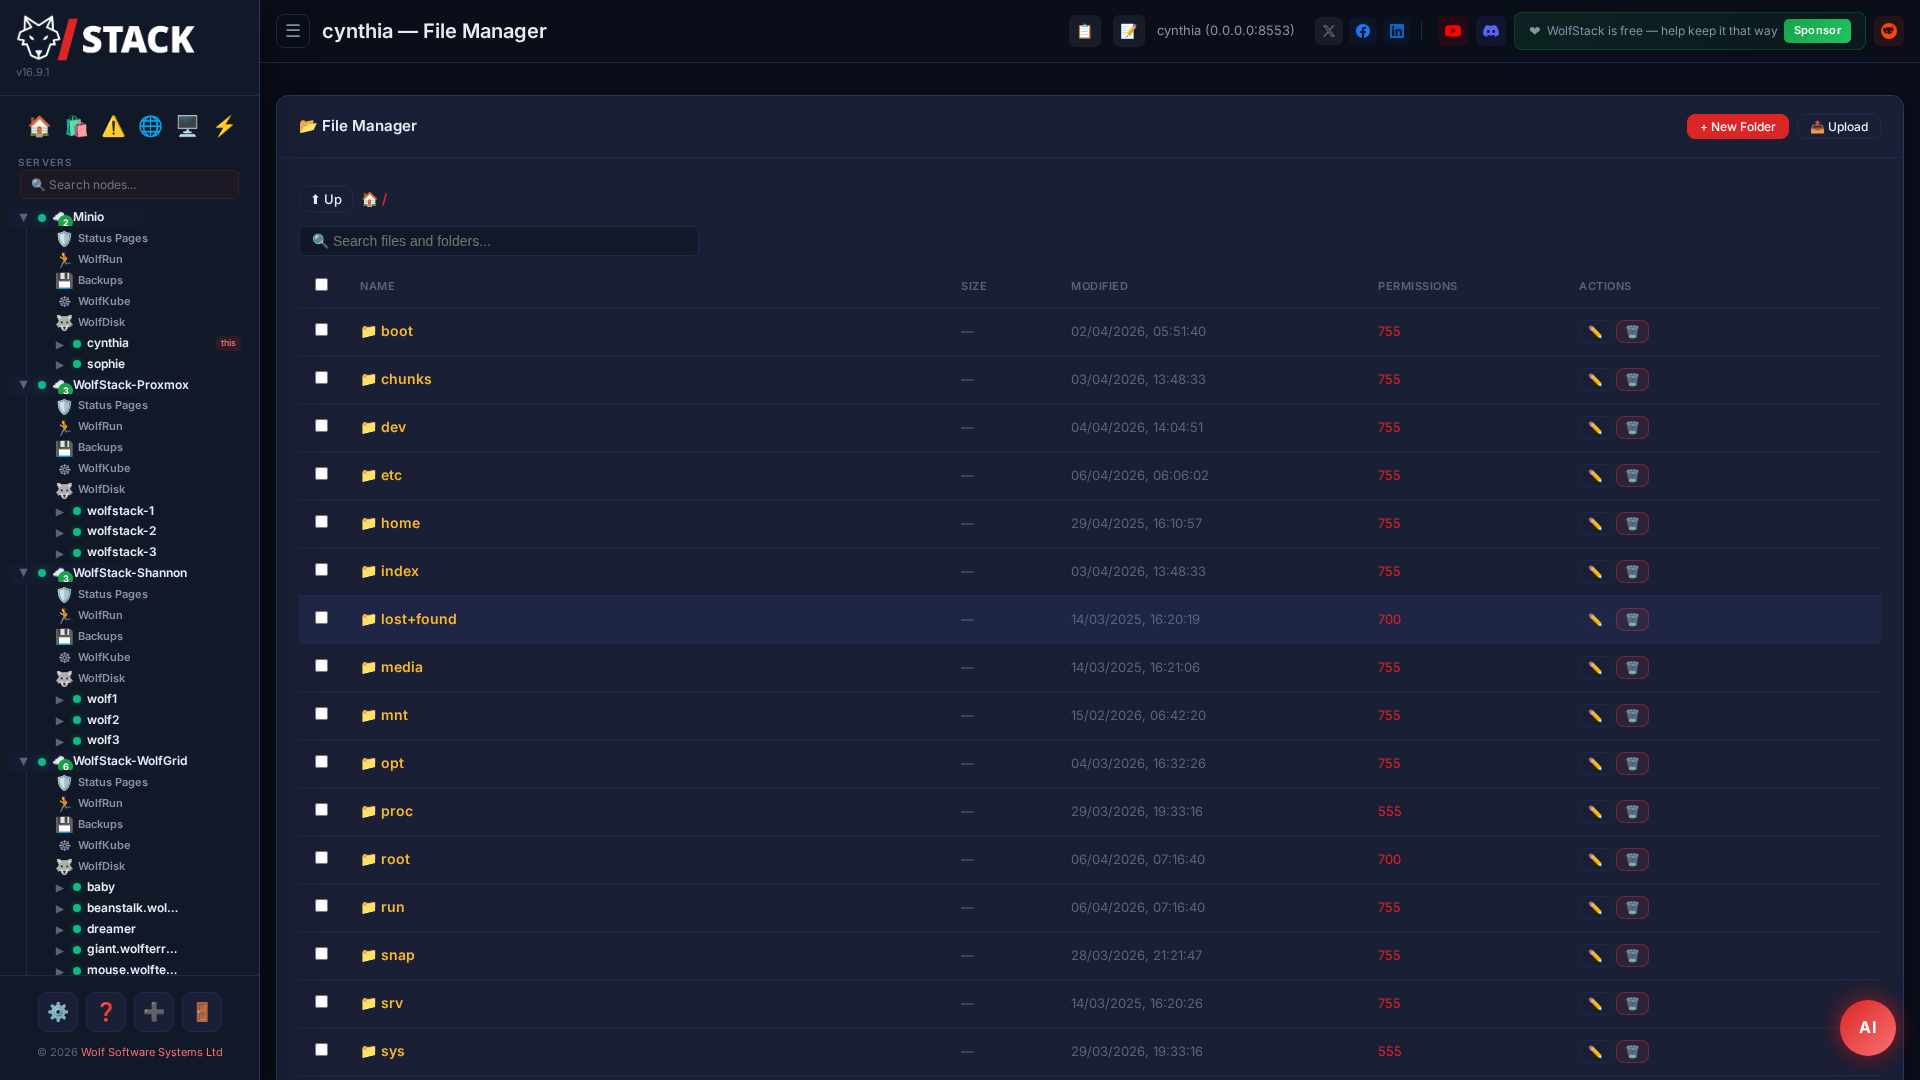1920x1080 pixels.
Task: Expand the cynthia node arrow
Action: pos(60,344)
